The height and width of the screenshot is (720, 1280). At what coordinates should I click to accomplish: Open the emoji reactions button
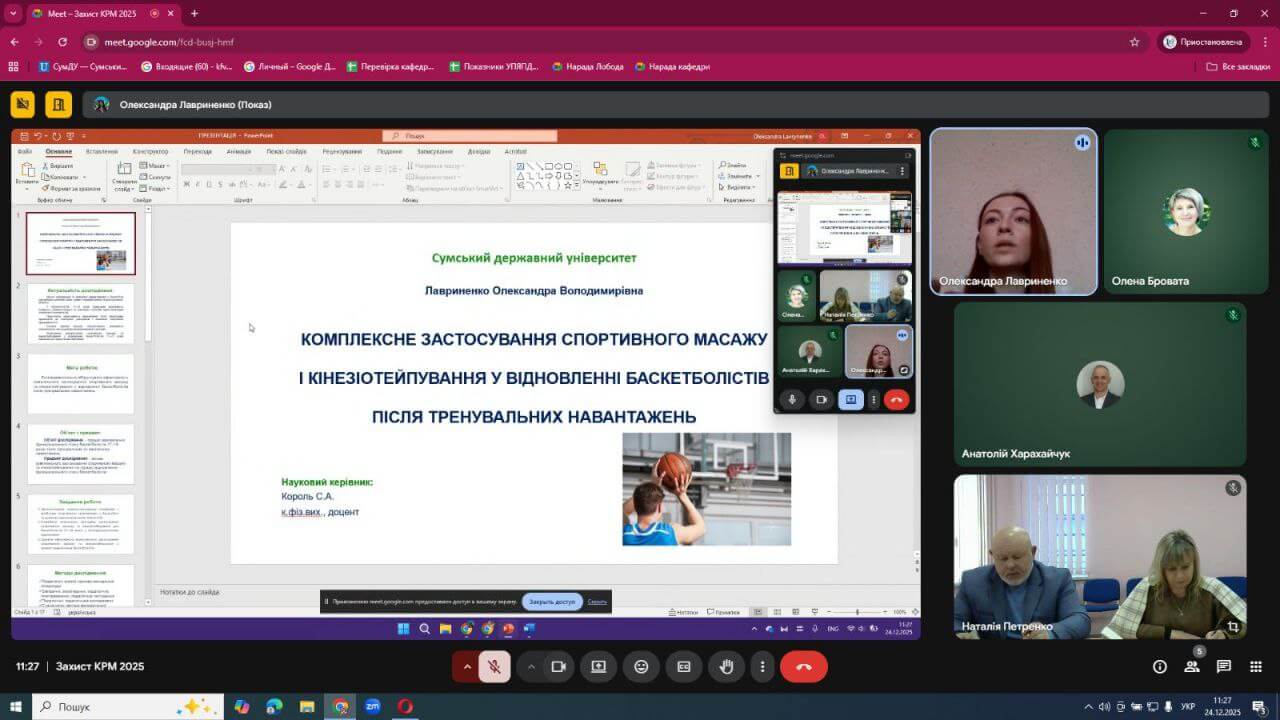641,667
